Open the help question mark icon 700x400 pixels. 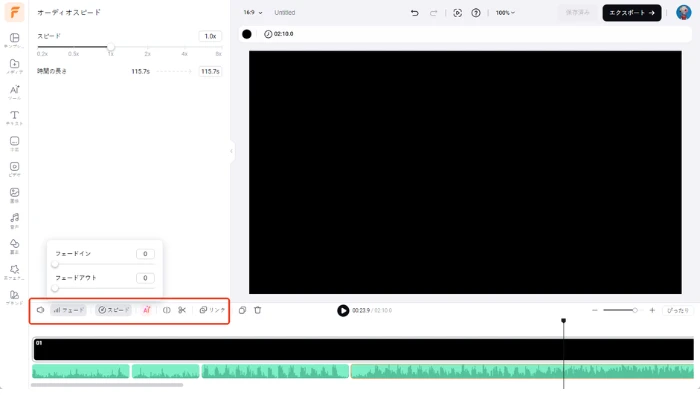click(x=476, y=13)
